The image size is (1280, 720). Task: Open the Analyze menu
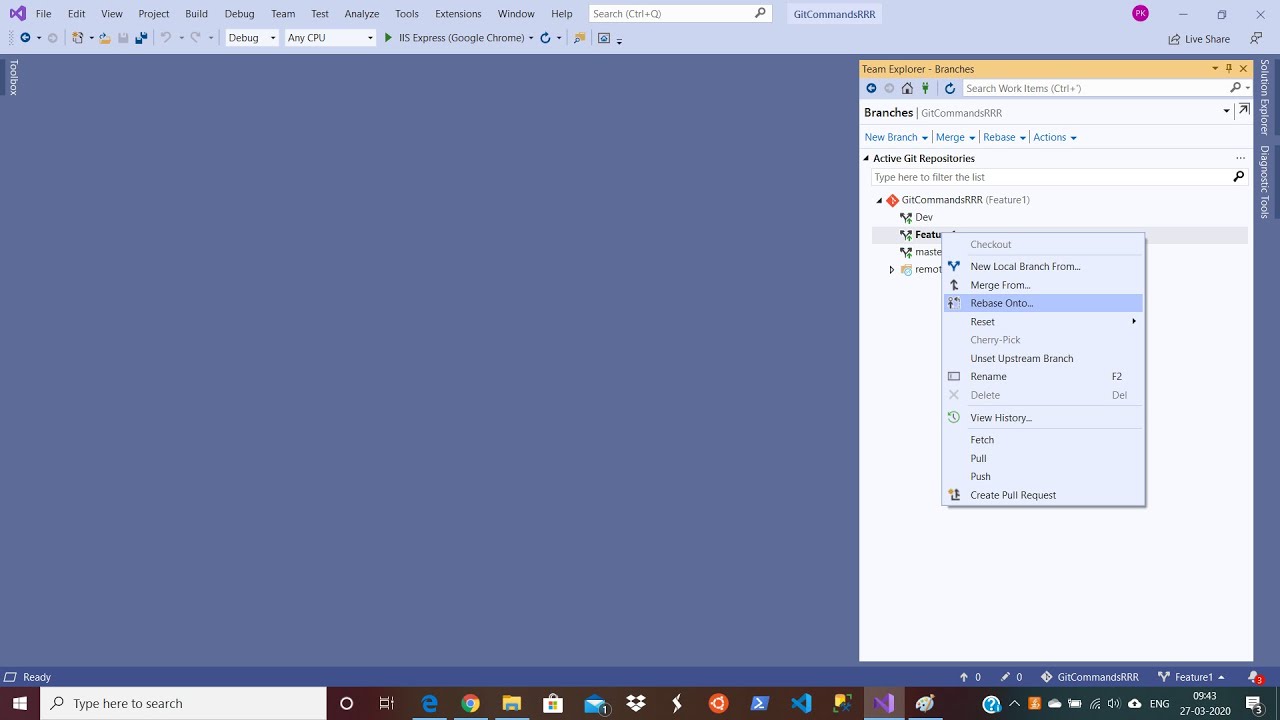[x=361, y=14]
